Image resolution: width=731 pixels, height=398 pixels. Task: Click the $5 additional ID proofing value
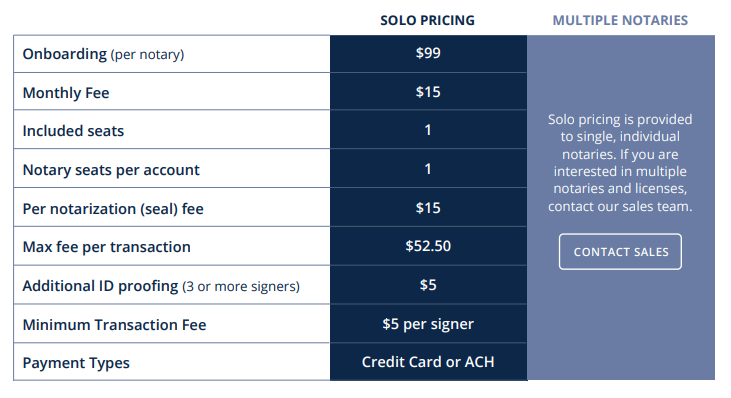tap(428, 285)
